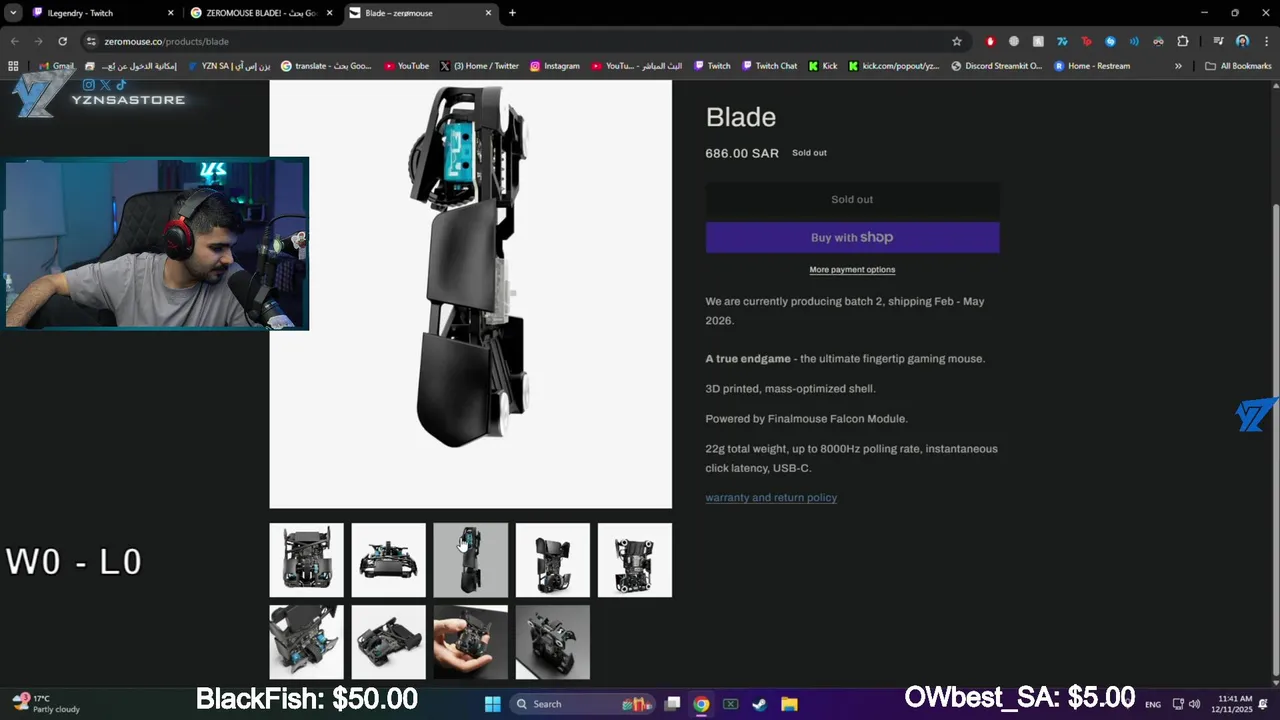Screen dimensions: 1280x720
Task: Click the Sold out button
Action: coord(852,199)
